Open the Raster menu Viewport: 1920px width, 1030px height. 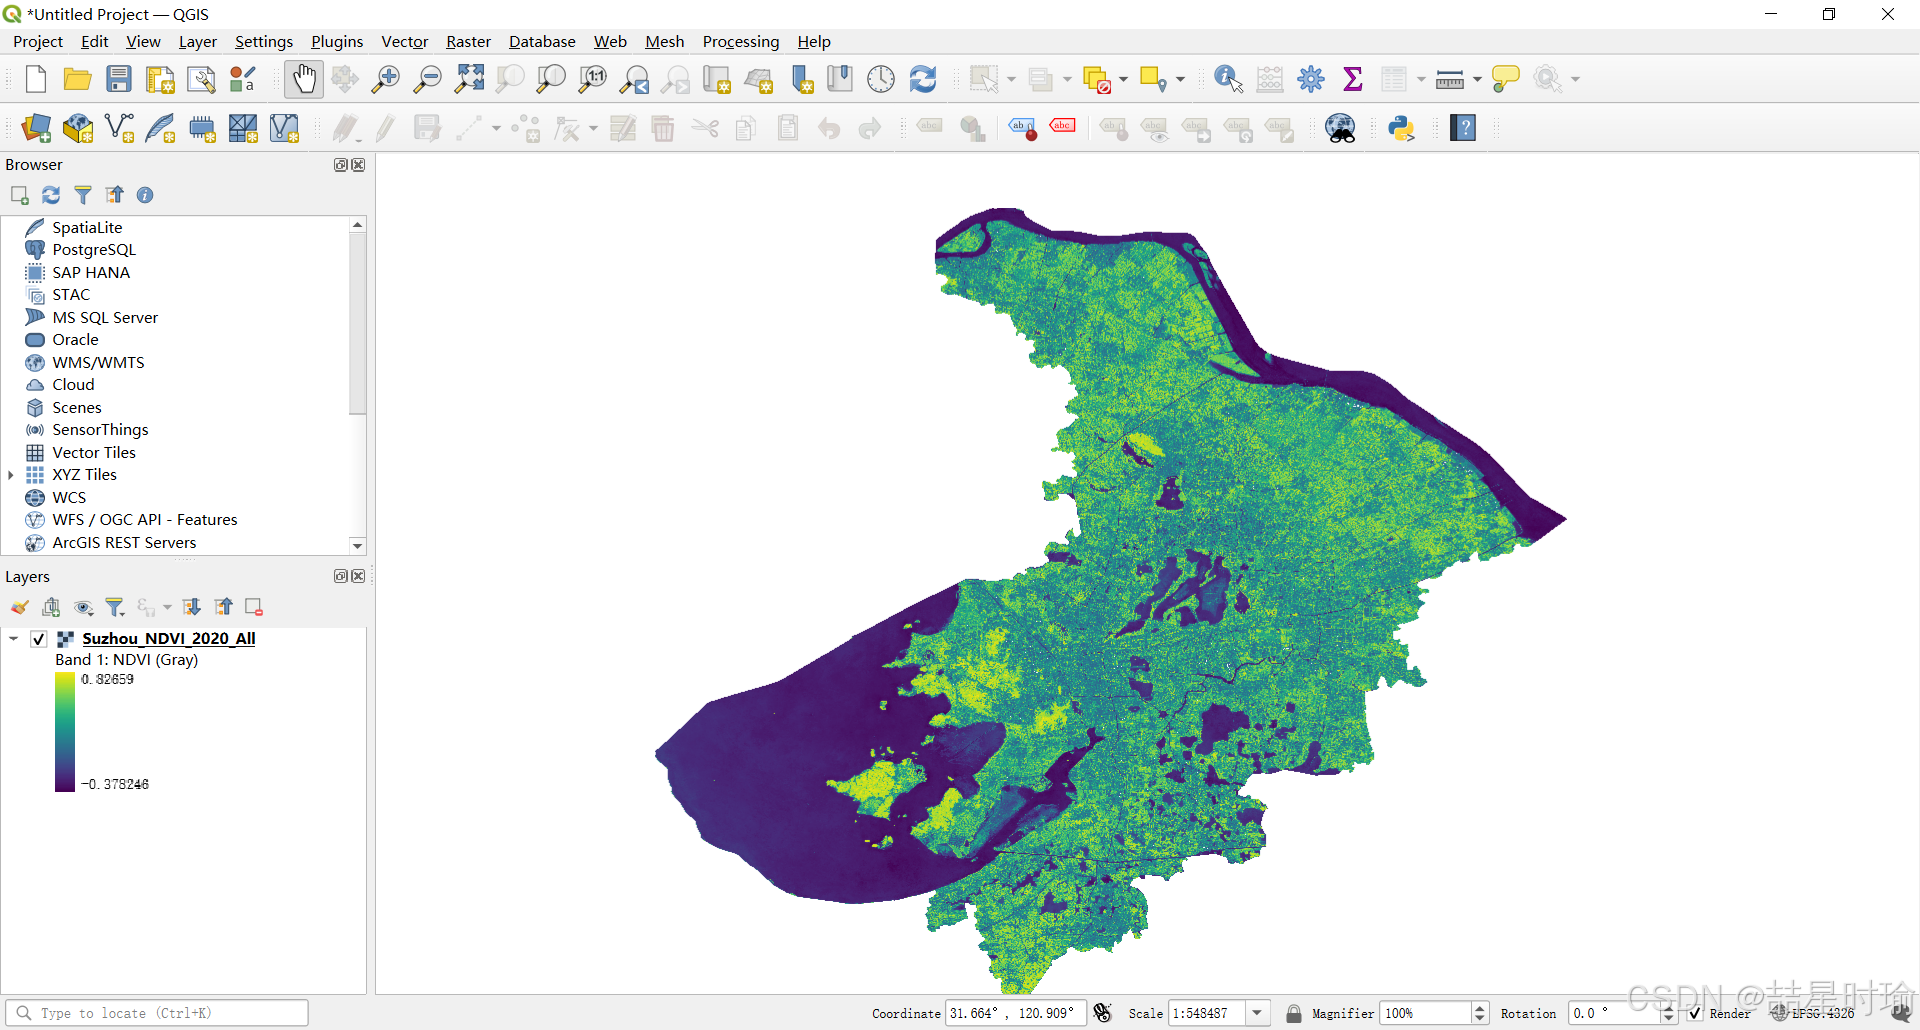pyautogui.click(x=467, y=41)
